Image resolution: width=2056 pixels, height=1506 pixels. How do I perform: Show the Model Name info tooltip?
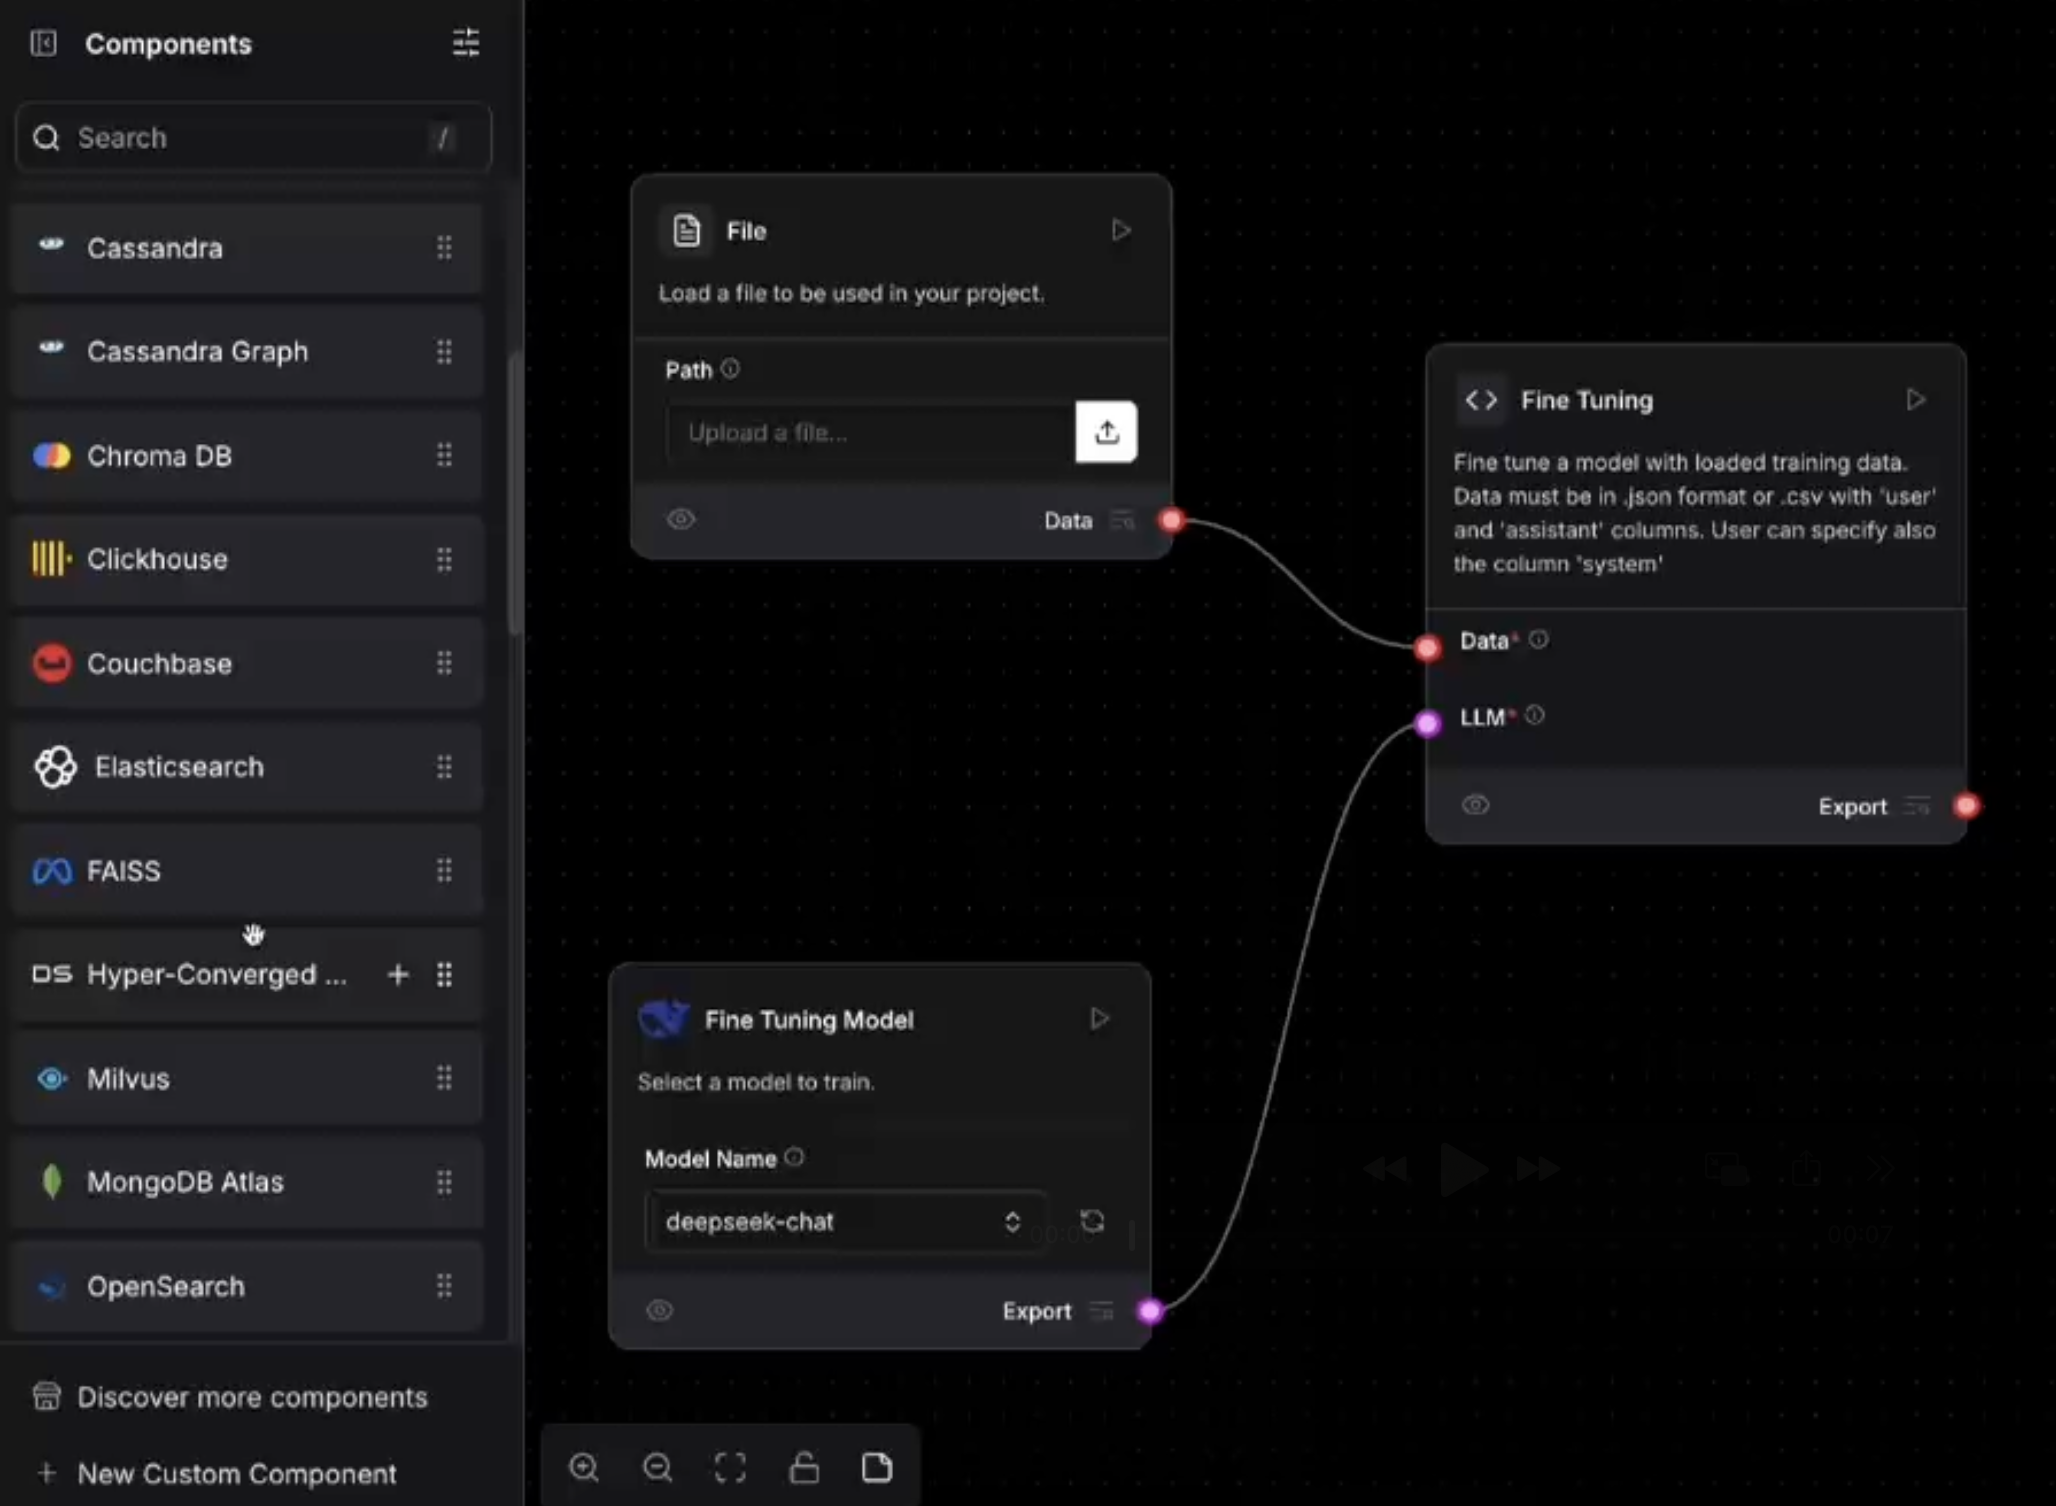click(x=794, y=1157)
